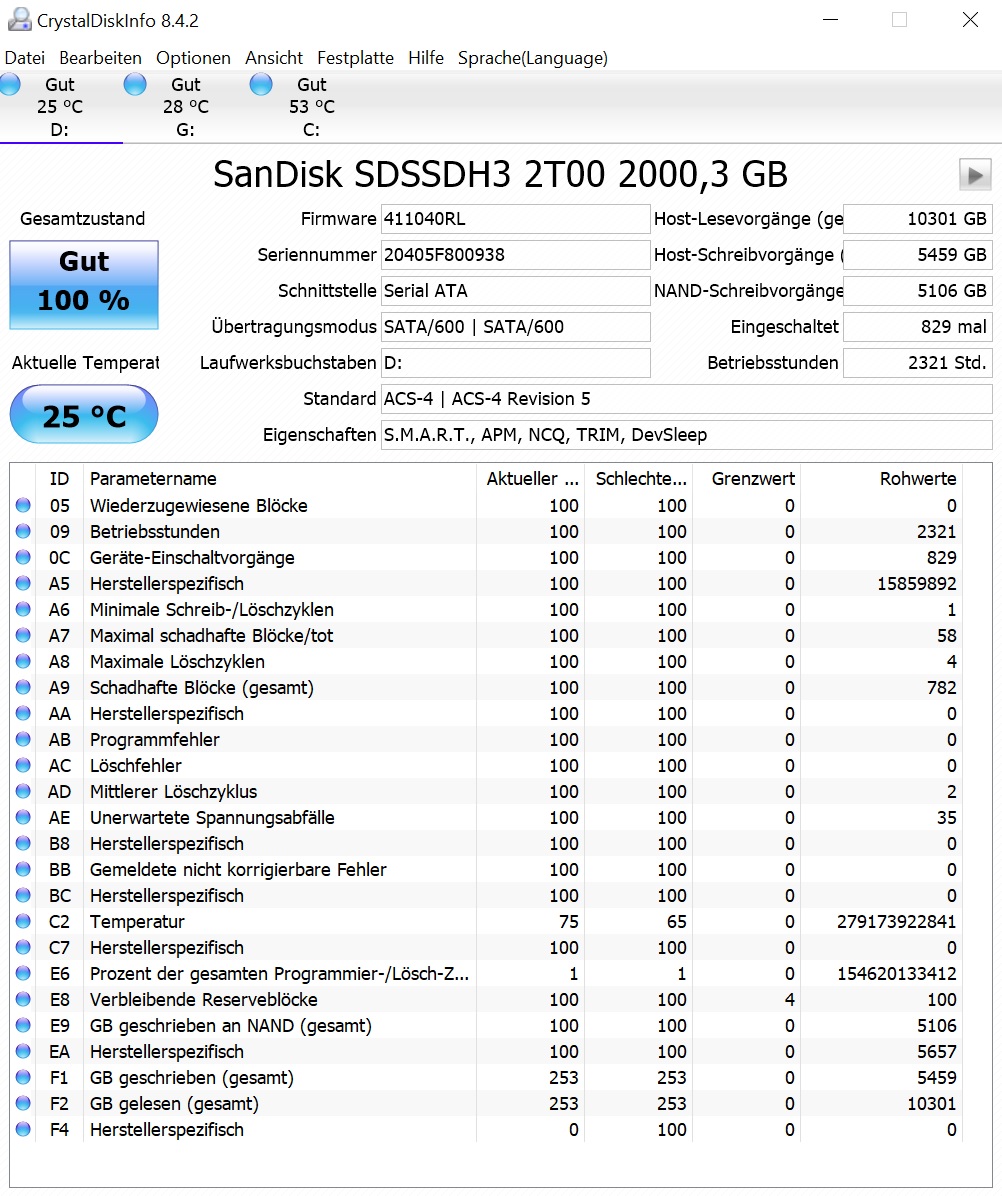Click the ID column header

coord(59,478)
